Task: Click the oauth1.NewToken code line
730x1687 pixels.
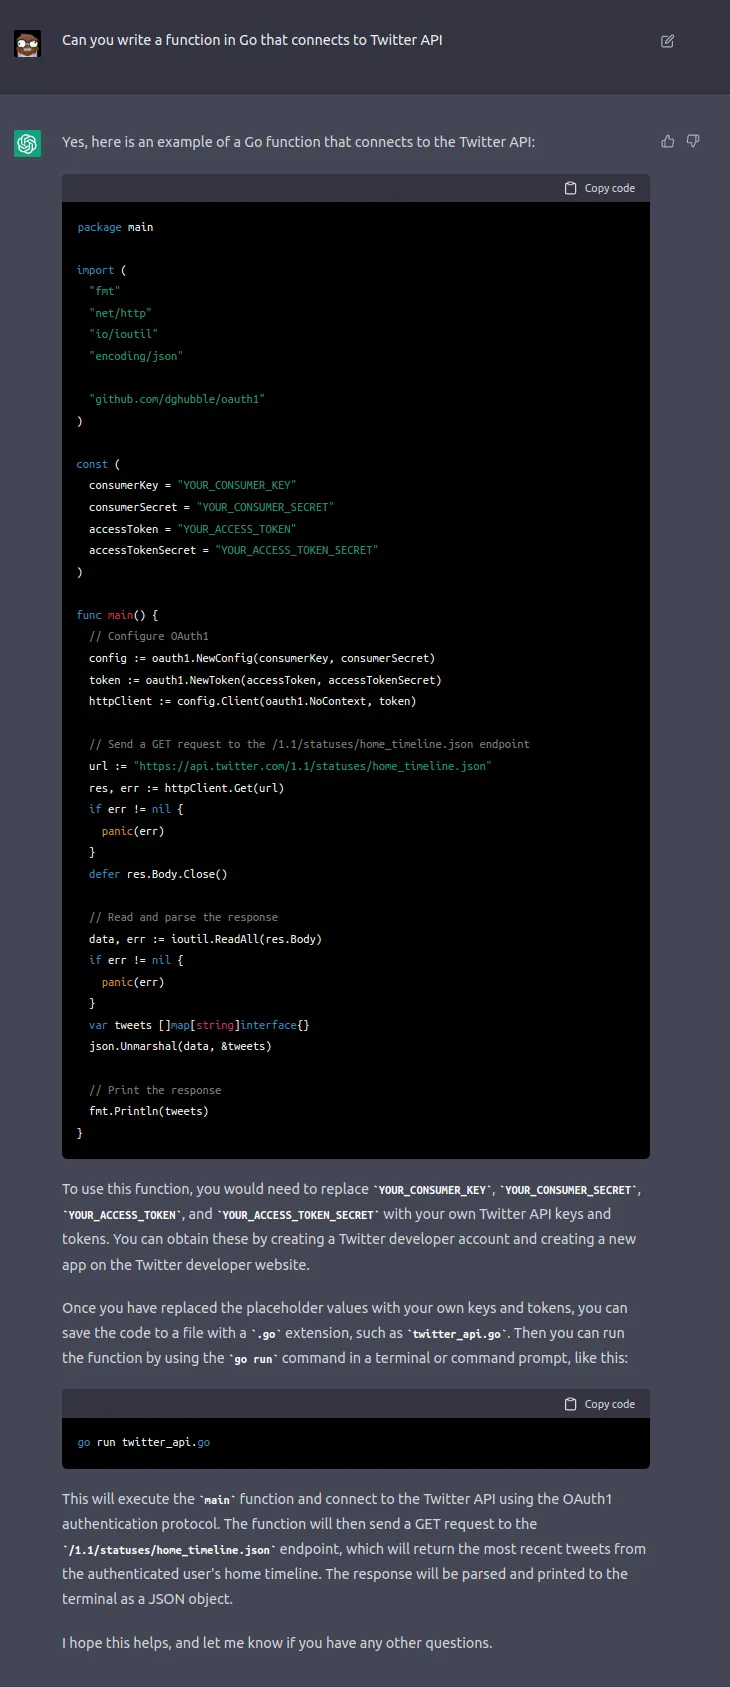Action: tap(265, 680)
